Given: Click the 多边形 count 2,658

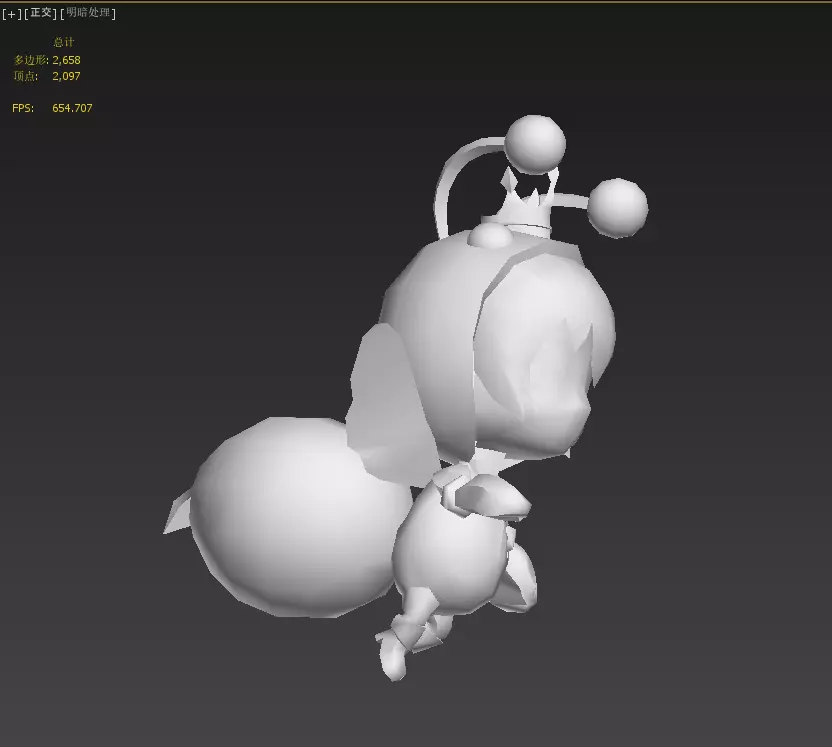Looking at the screenshot, I should click(66, 60).
